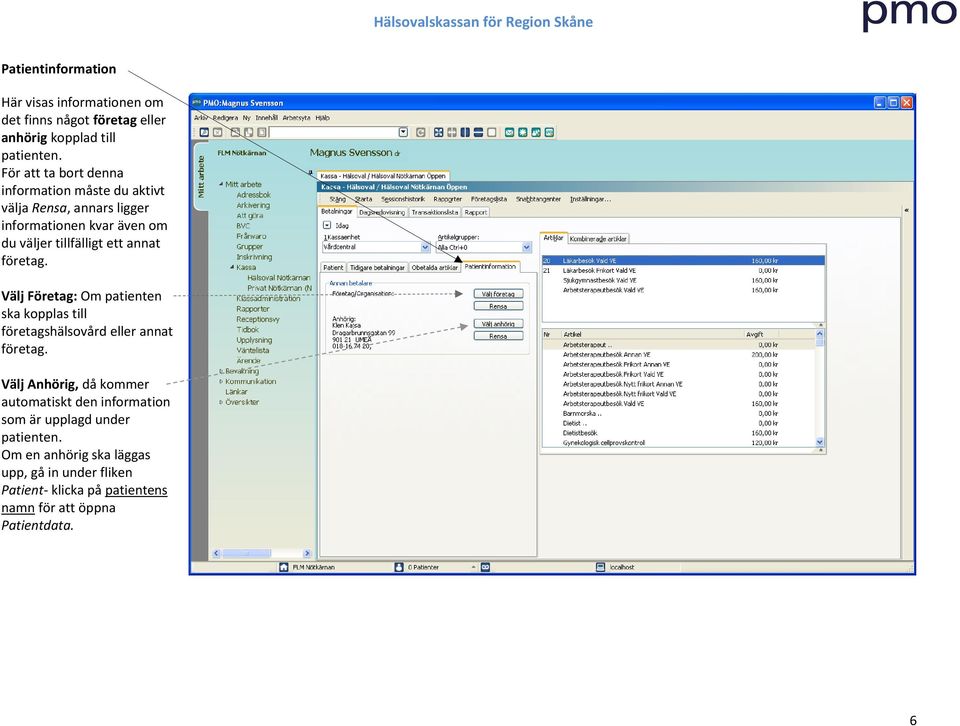Click the vertical split layout icon
This screenshot has height=726, width=960.
tap(465, 132)
